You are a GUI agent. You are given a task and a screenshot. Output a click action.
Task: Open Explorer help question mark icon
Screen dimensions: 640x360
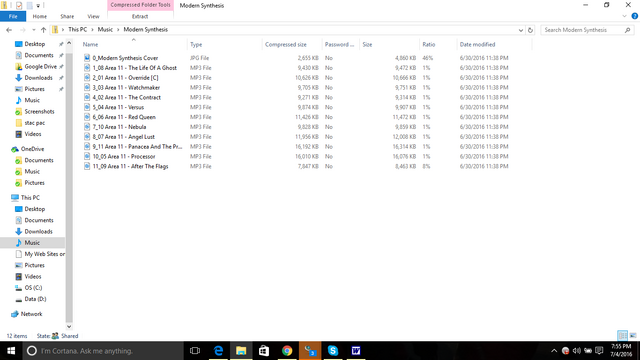tap(635, 16)
